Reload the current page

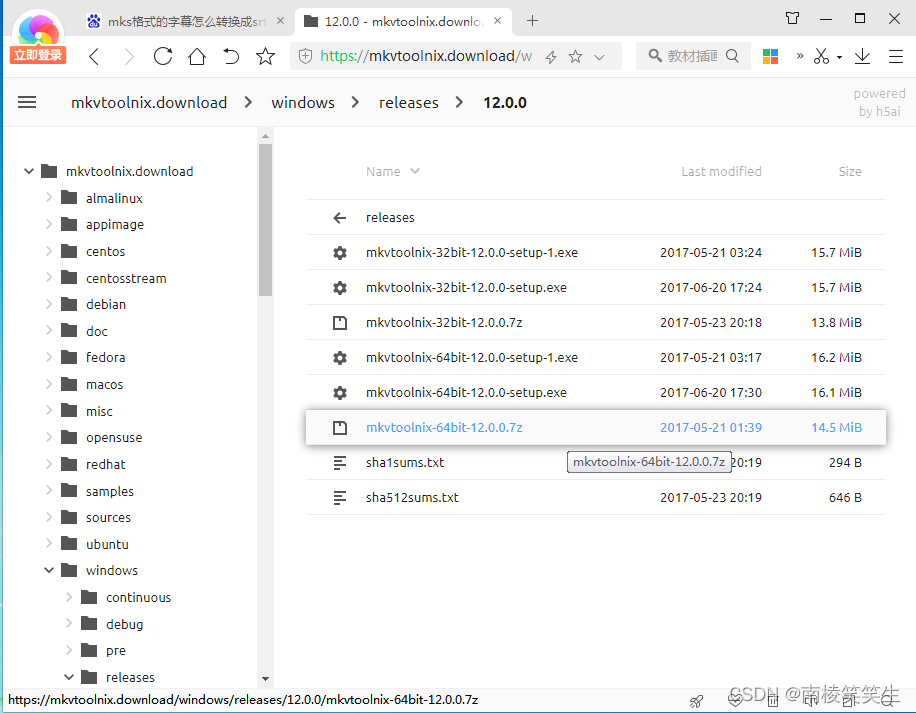(x=163, y=56)
